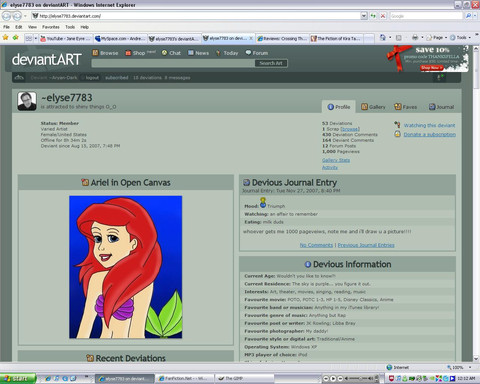Open Browse in the deviantART navigation
The image size is (480, 384).
(x=105, y=53)
